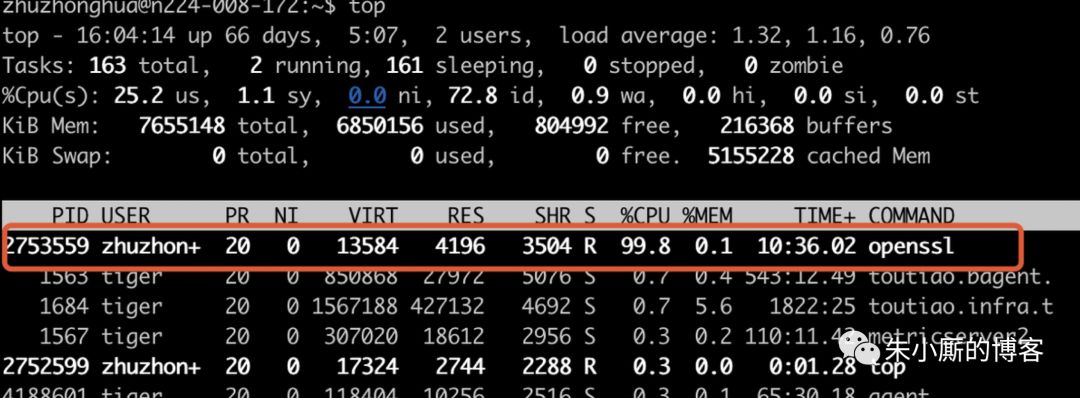Click the 10:36.02 time value

point(806,246)
